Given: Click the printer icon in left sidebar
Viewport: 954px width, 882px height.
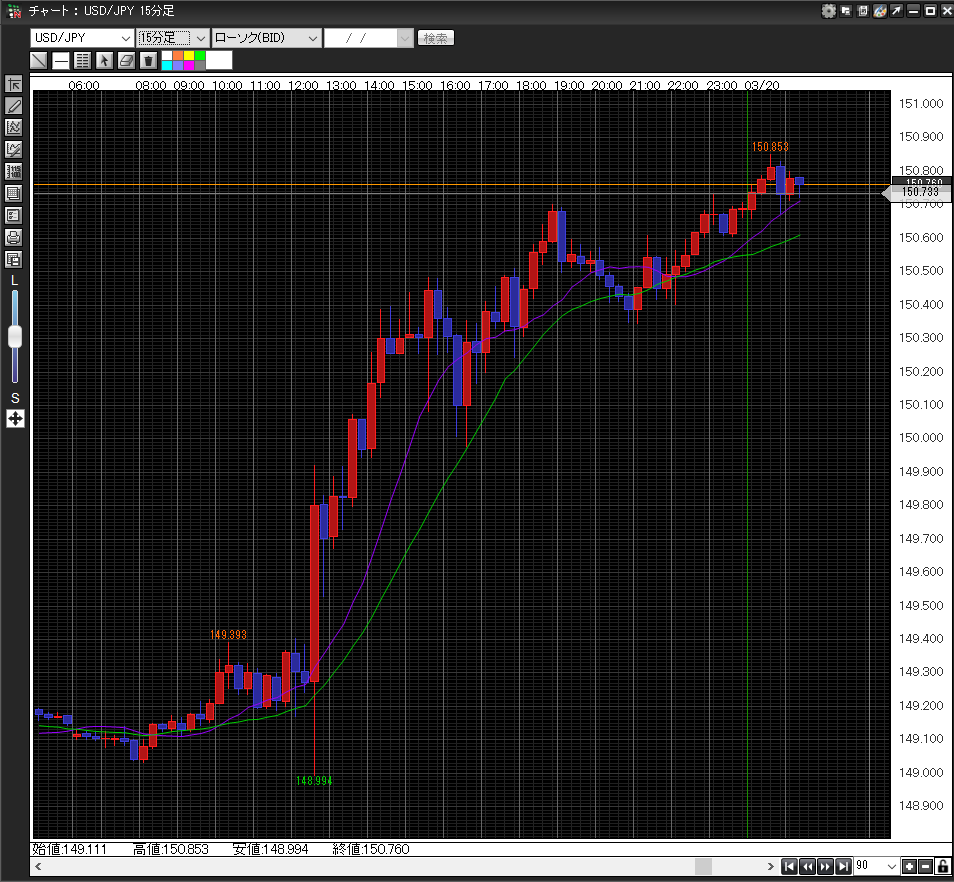Looking at the screenshot, I should tap(14, 237).
